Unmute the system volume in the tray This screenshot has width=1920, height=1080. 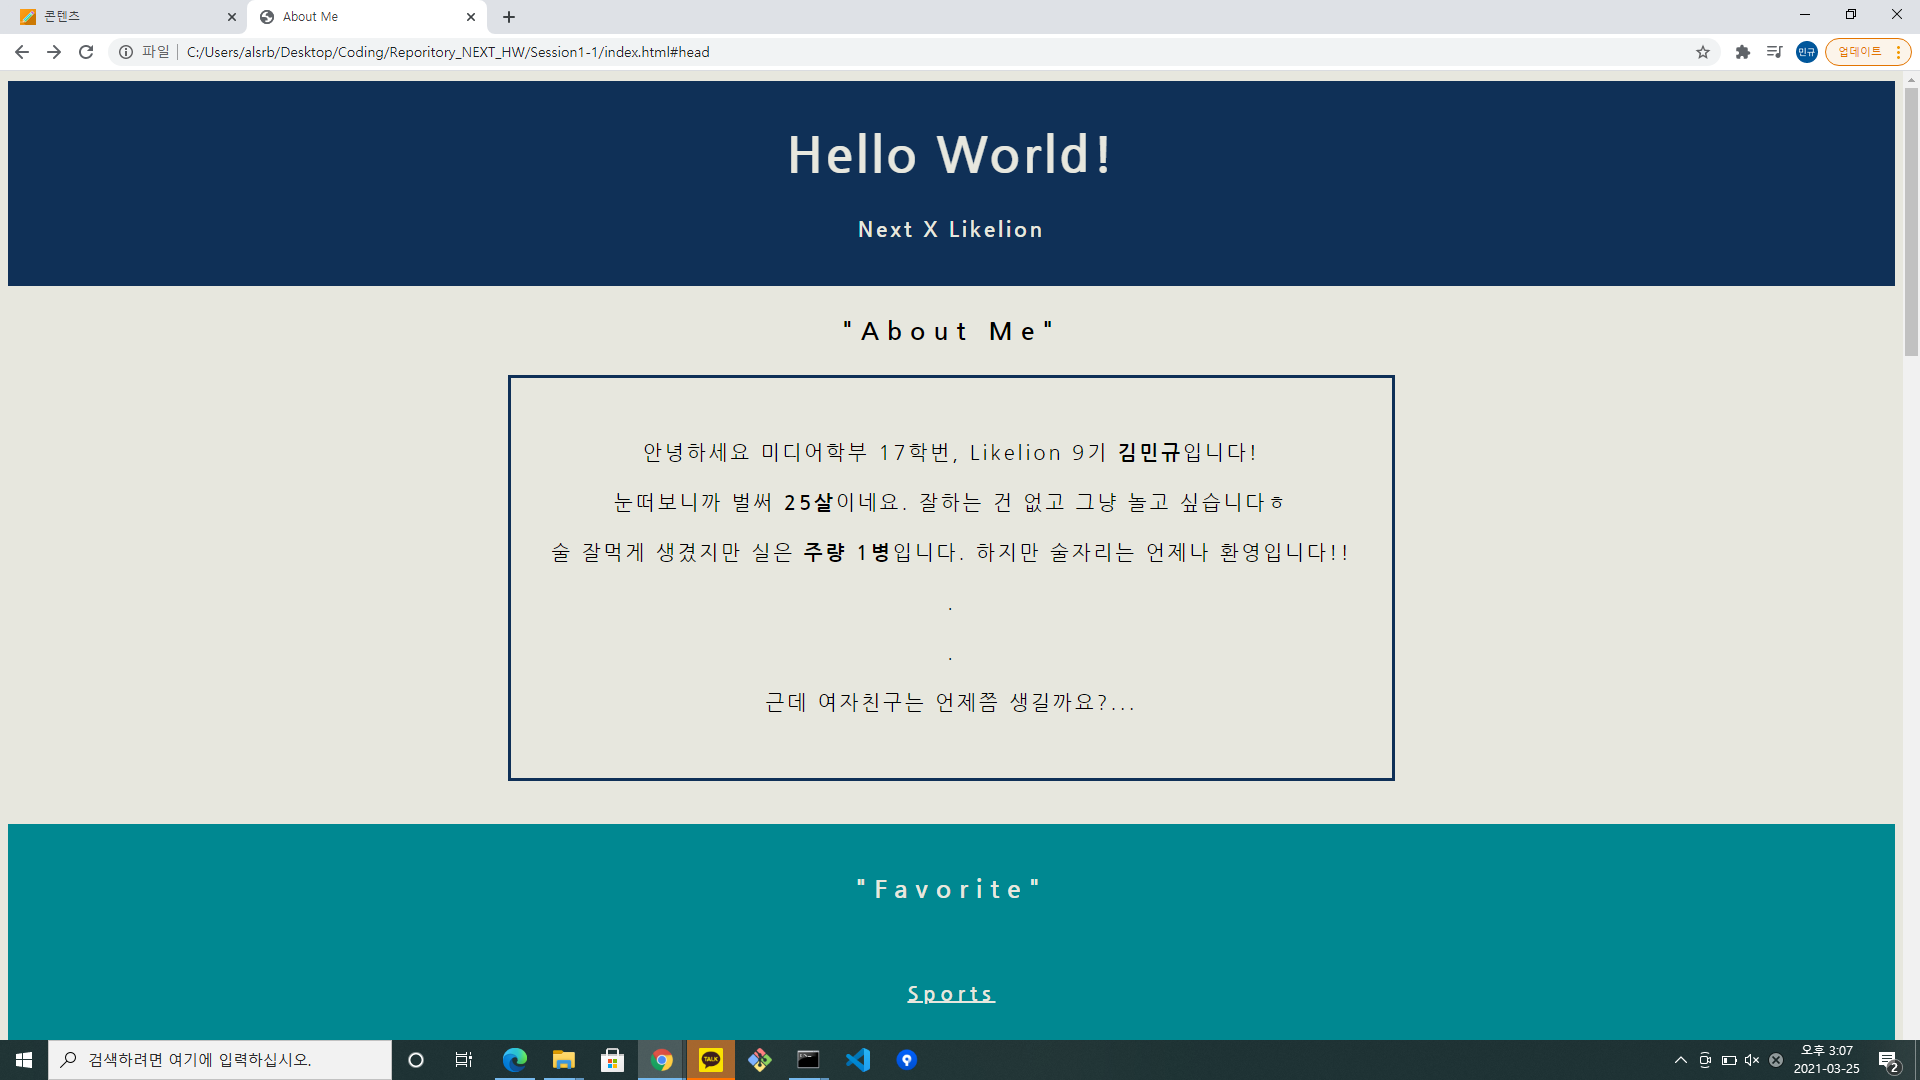pyautogui.click(x=1751, y=1059)
